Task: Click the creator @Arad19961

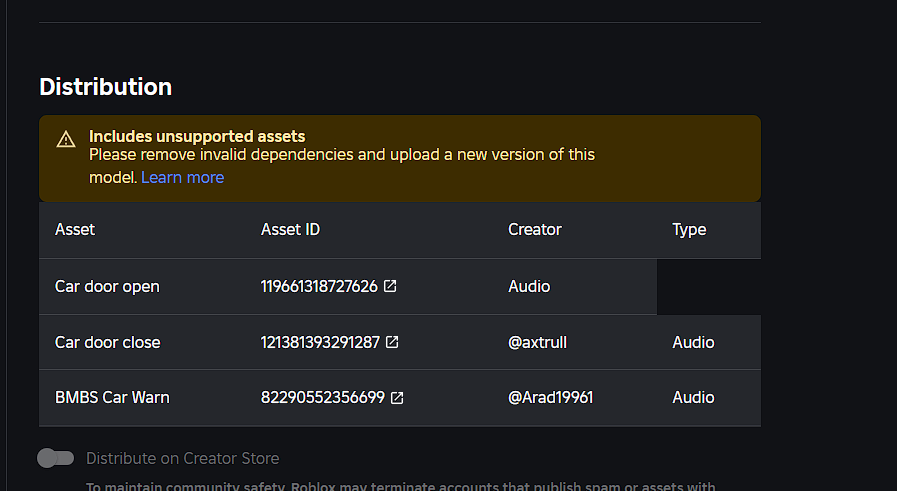Action: click(550, 398)
